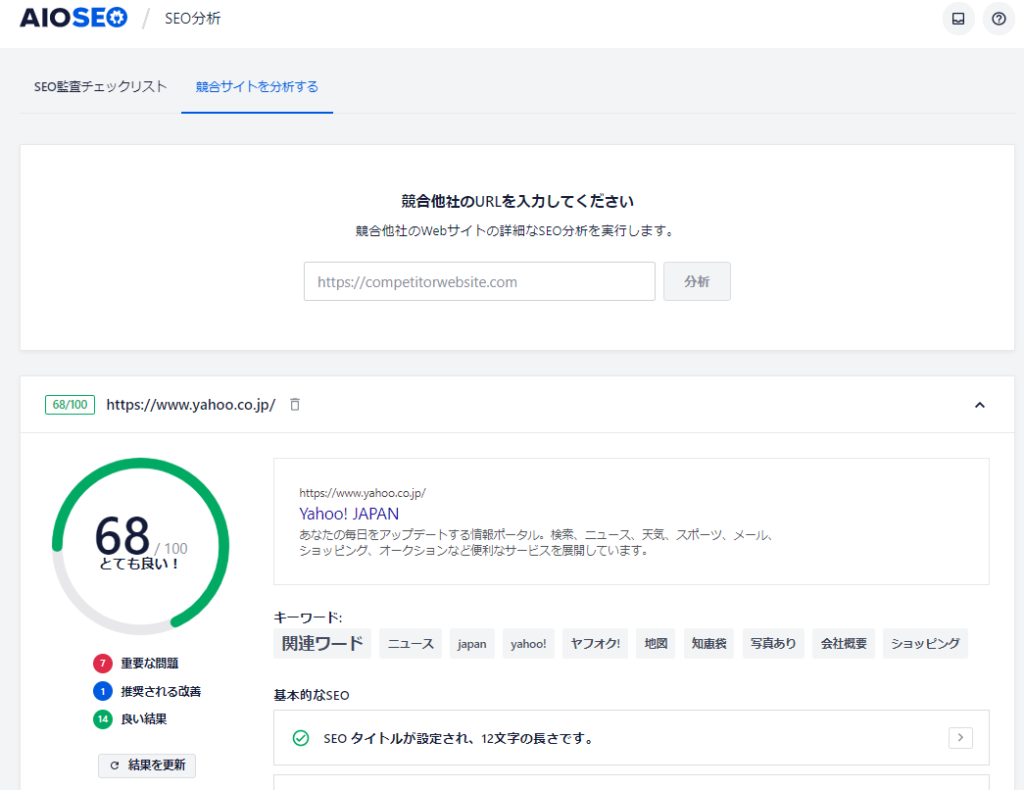The height and width of the screenshot is (790, 1024).
Task: Open the notifications inbox icon
Action: point(958,19)
